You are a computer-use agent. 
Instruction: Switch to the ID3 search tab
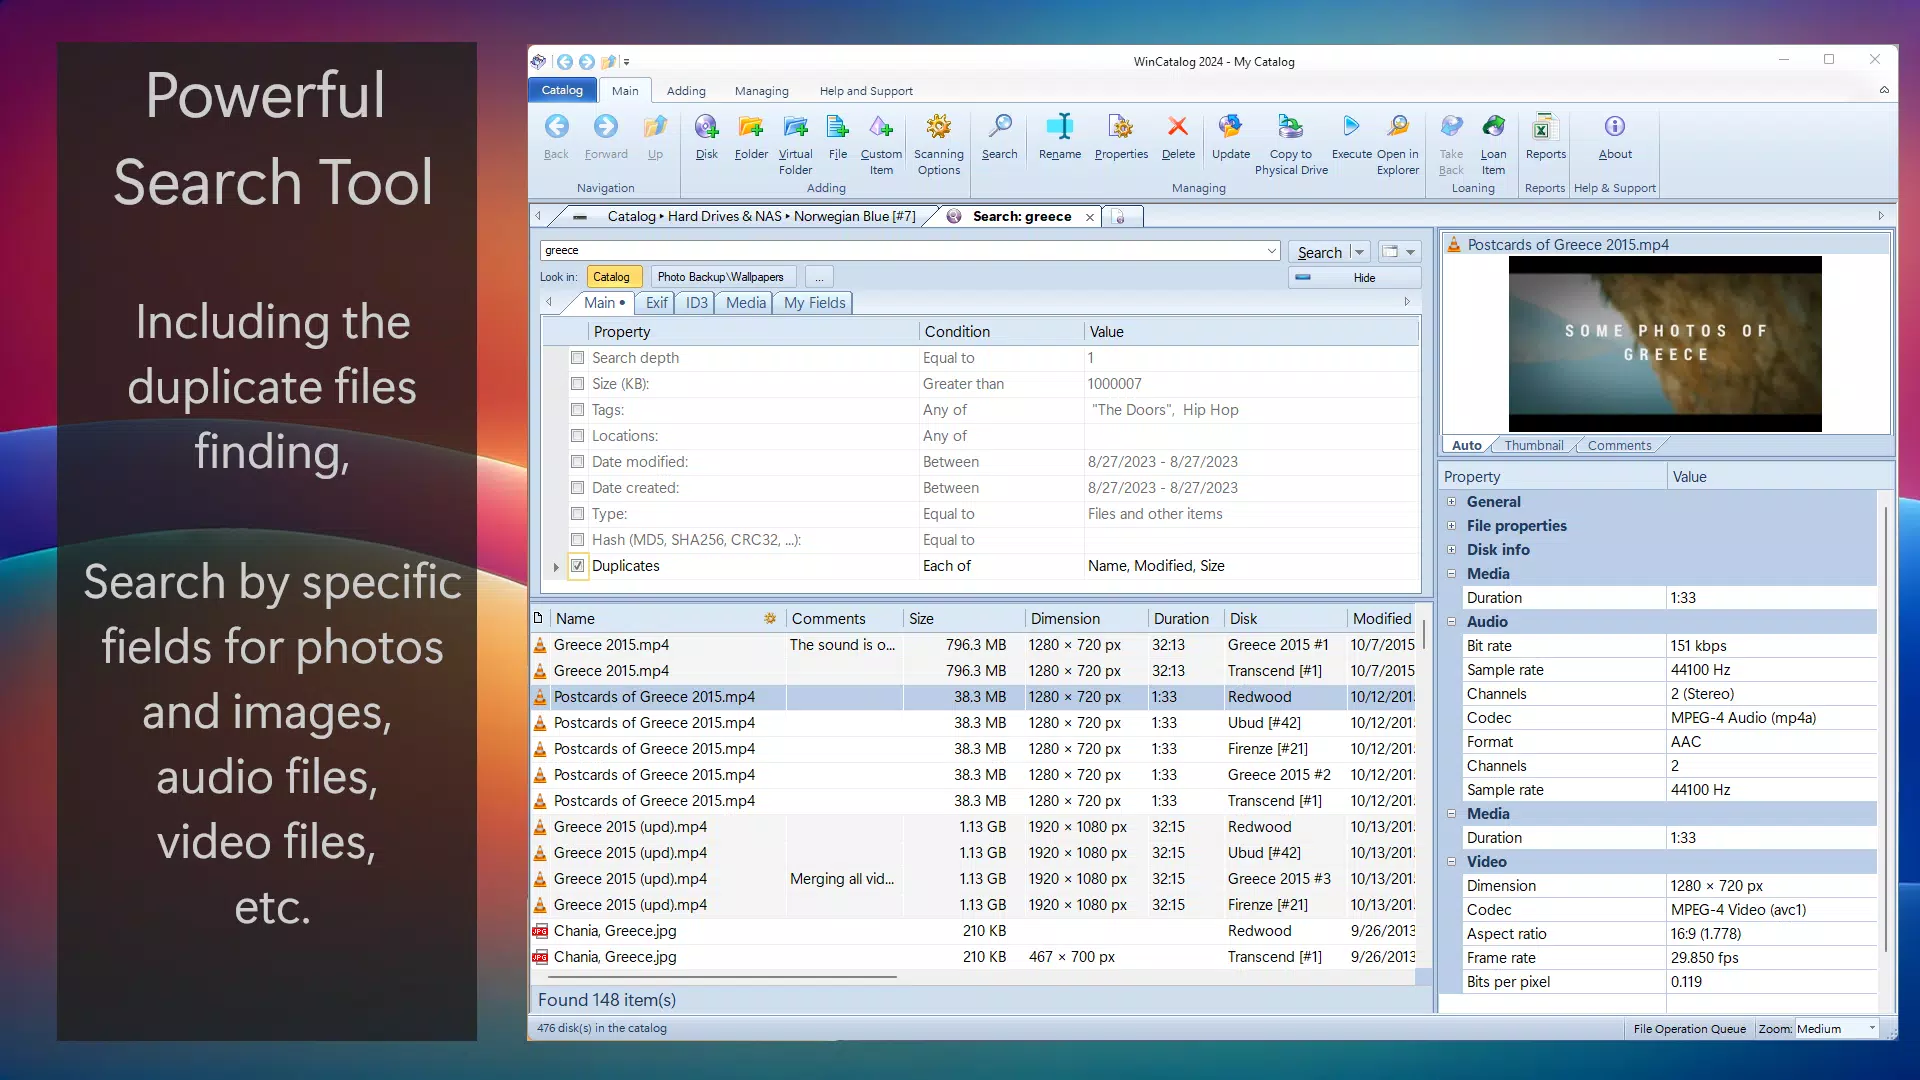pos(696,303)
